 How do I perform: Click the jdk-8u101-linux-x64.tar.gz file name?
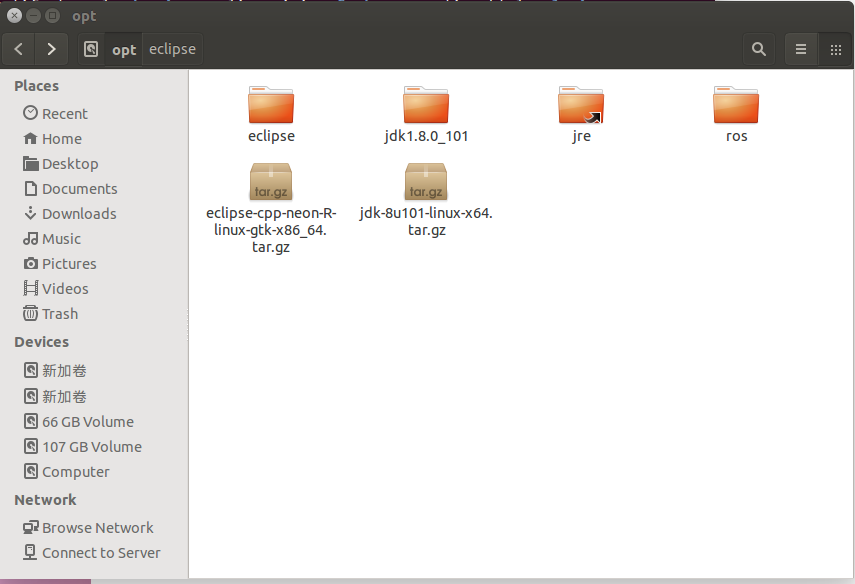[x=426, y=221]
